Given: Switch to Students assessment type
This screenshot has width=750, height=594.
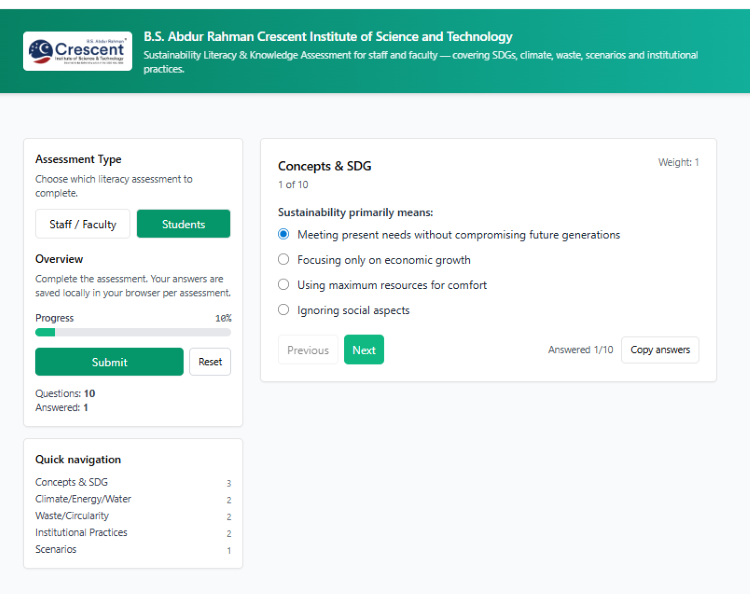Looking at the screenshot, I should (183, 224).
